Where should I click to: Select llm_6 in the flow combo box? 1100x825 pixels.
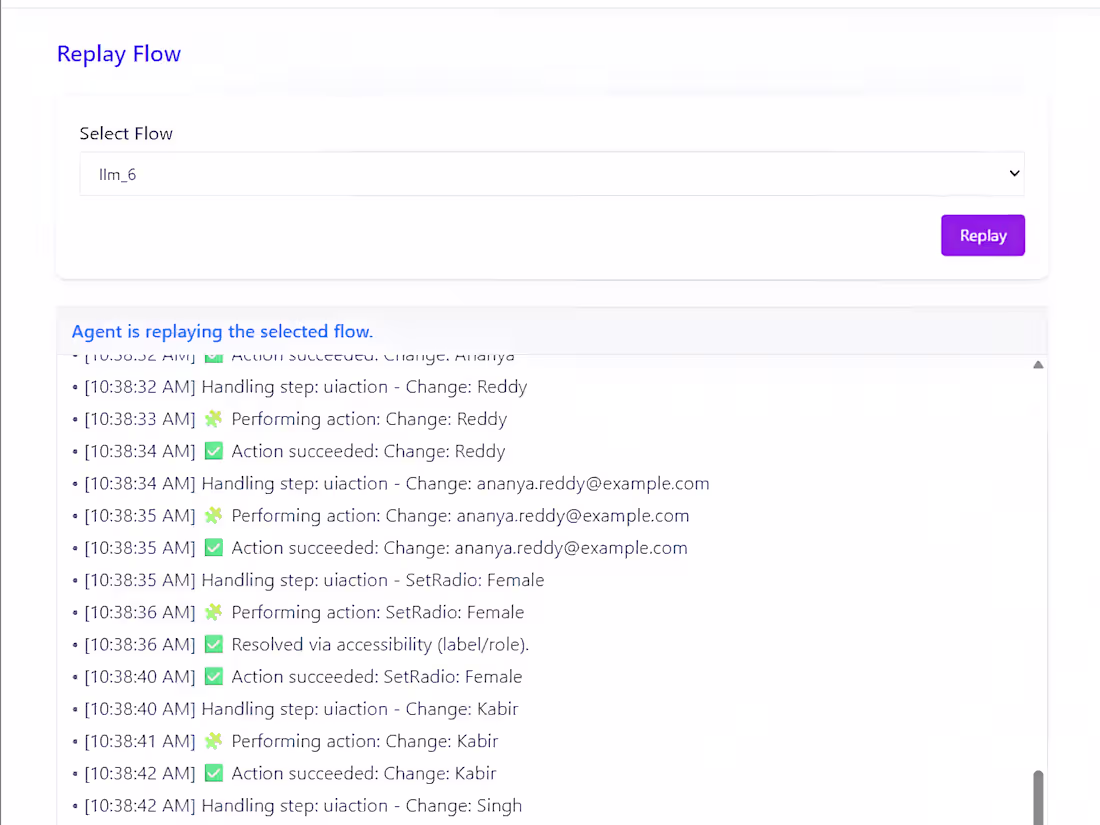pos(550,173)
